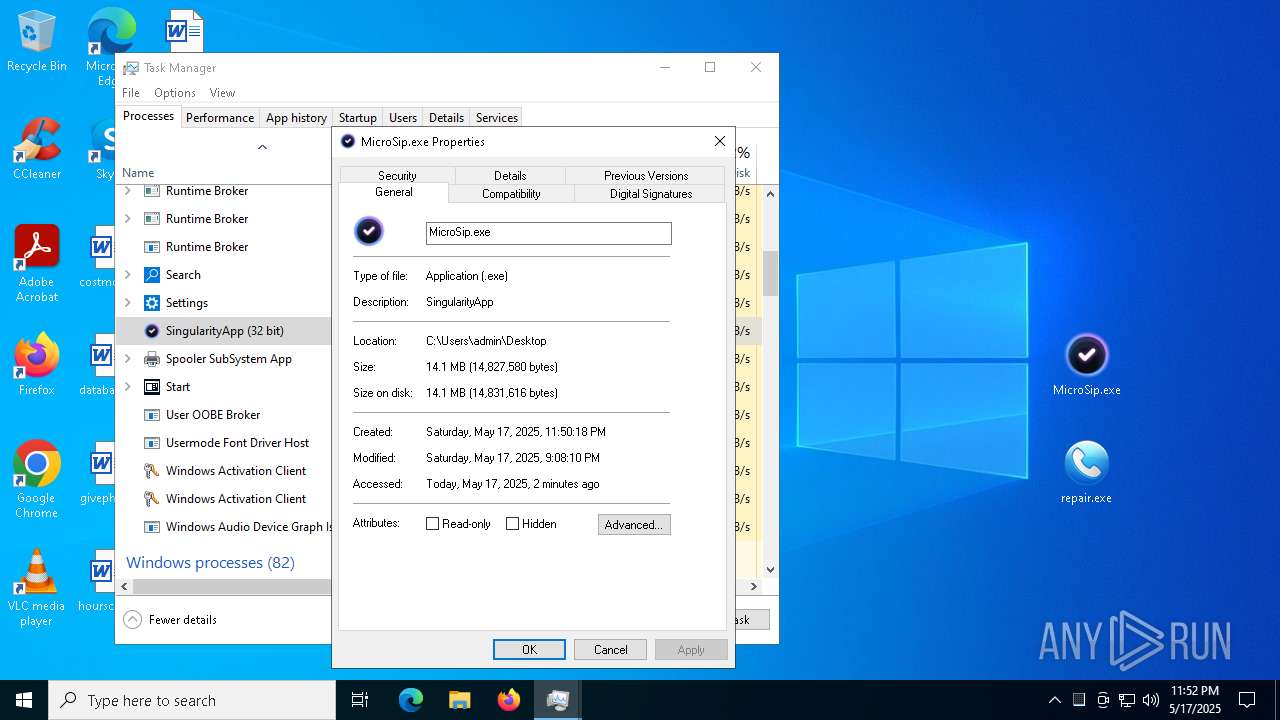Image resolution: width=1280 pixels, height=720 pixels.
Task: Launch the Adobe Acrobat desktop shortcut
Action: [36, 264]
